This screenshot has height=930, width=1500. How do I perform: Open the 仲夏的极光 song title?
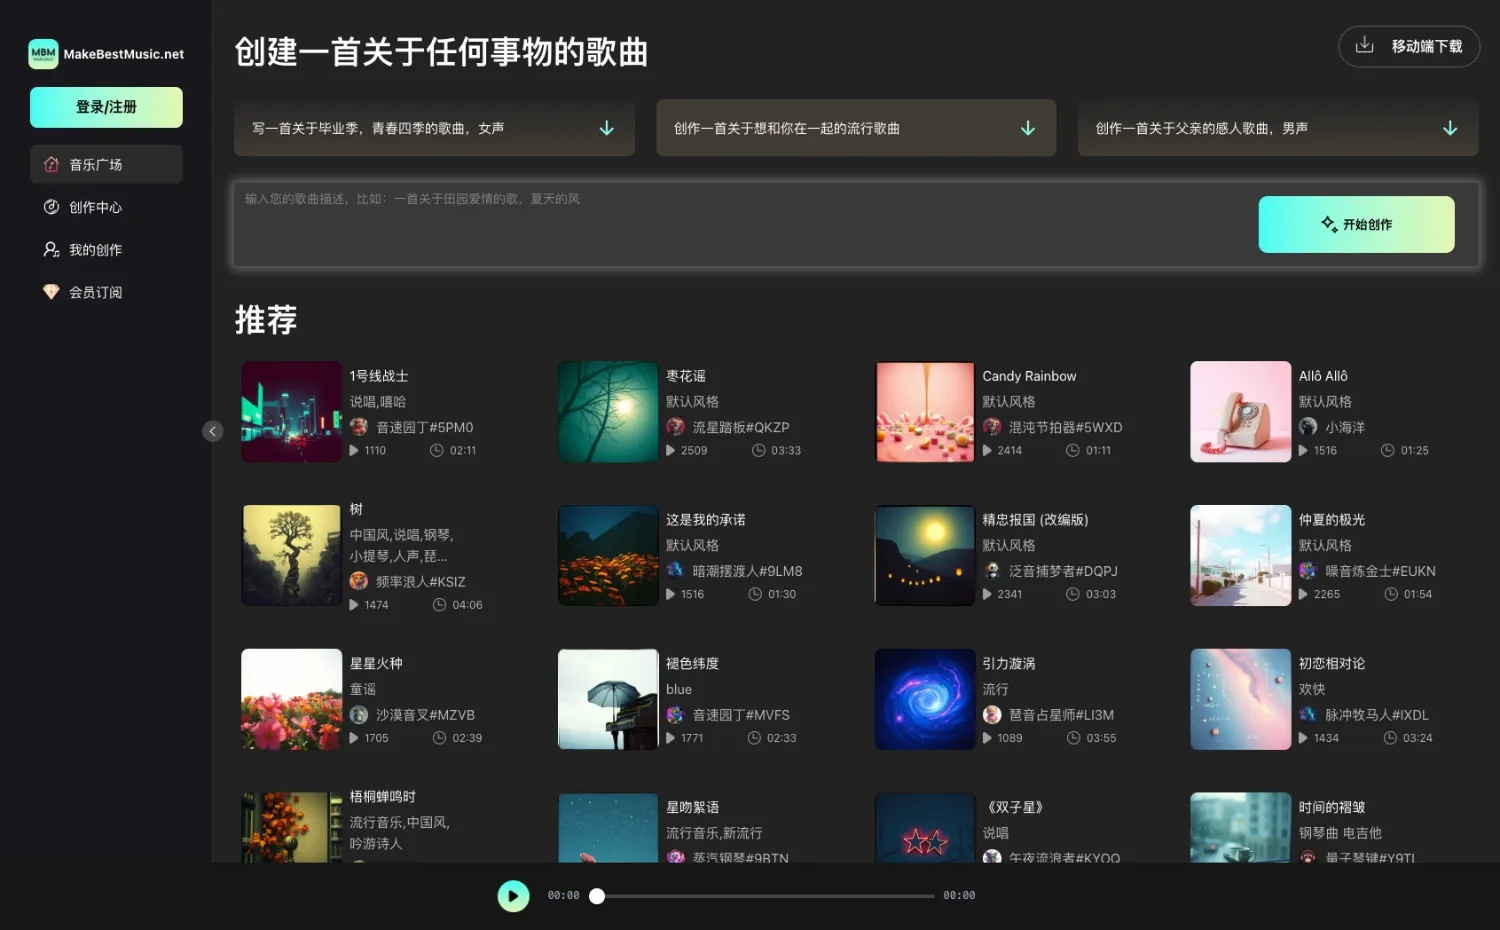click(x=1332, y=520)
